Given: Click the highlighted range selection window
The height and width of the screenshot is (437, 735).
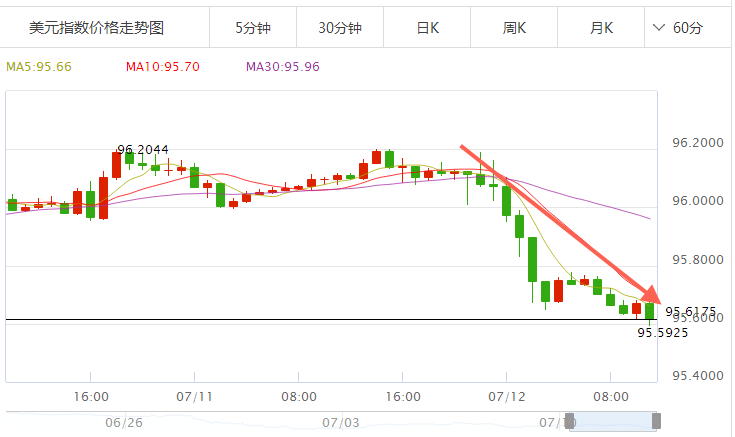Looking at the screenshot, I should click(613, 421).
